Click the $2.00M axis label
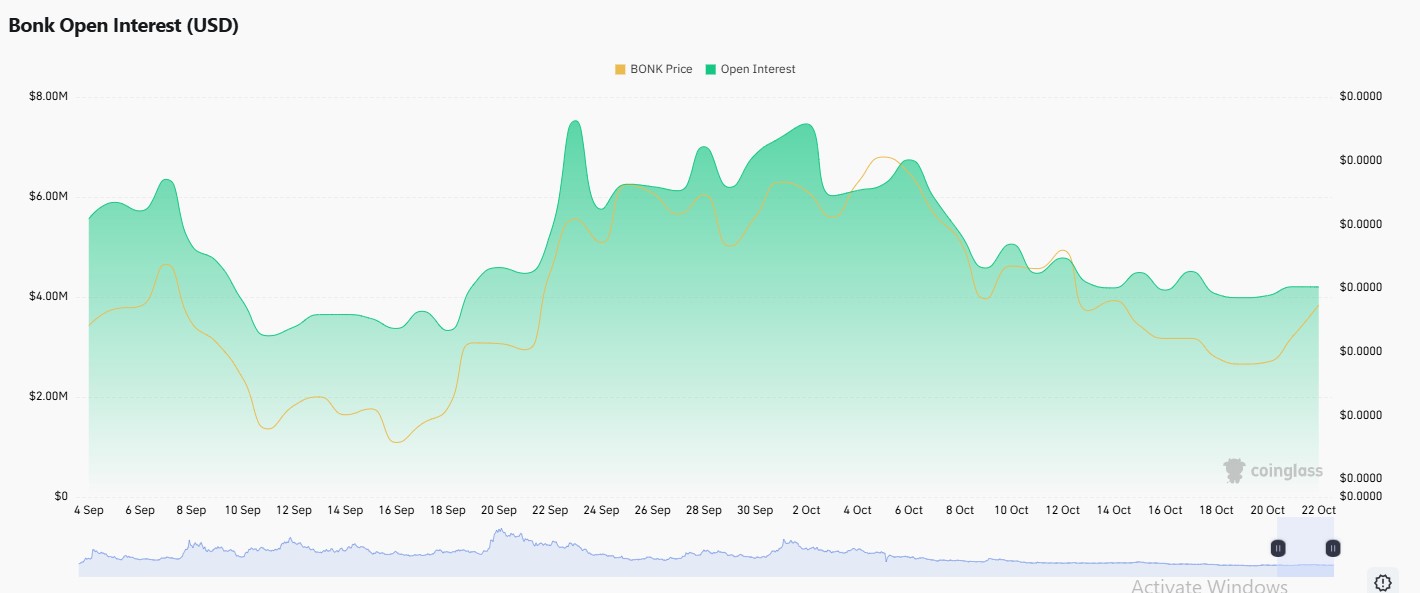 (x=48, y=396)
